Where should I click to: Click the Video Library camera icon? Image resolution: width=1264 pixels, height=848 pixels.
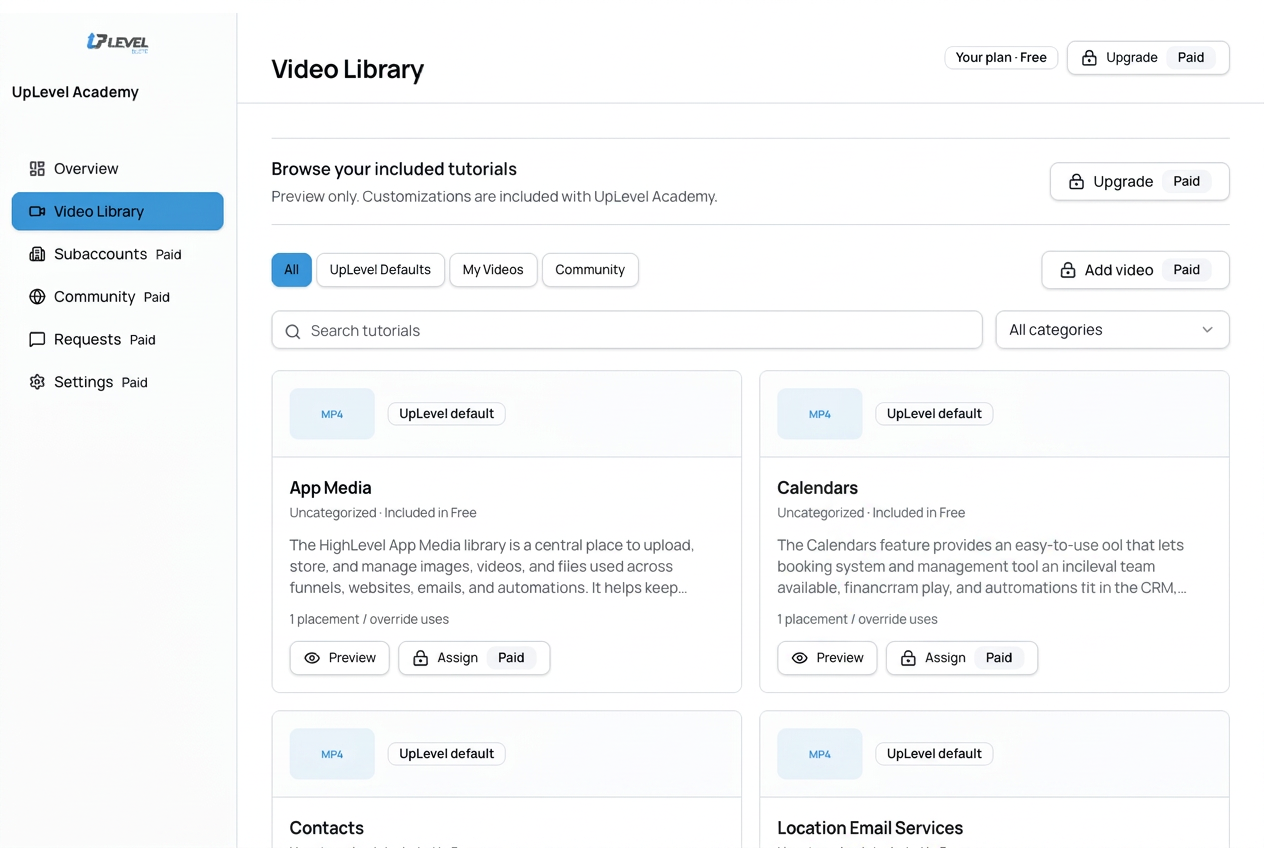[37, 211]
